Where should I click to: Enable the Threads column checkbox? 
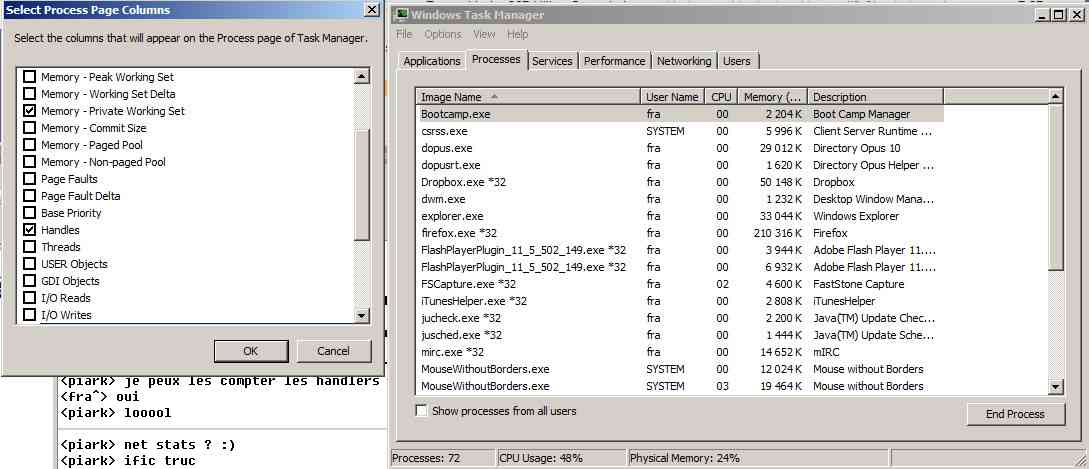click(30, 247)
